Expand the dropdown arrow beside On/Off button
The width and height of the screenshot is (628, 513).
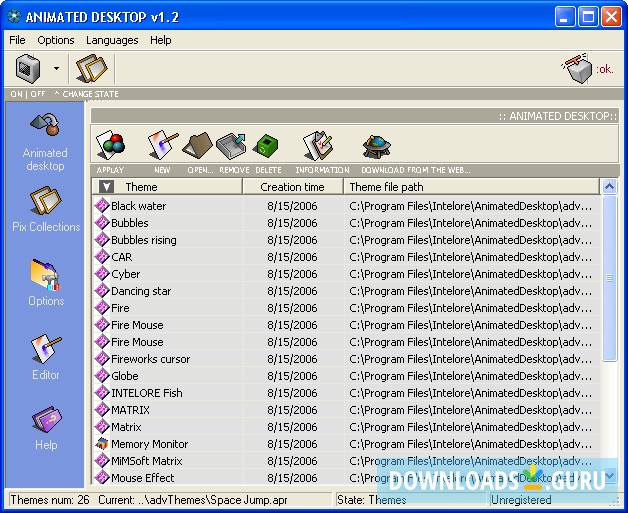[x=56, y=69]
